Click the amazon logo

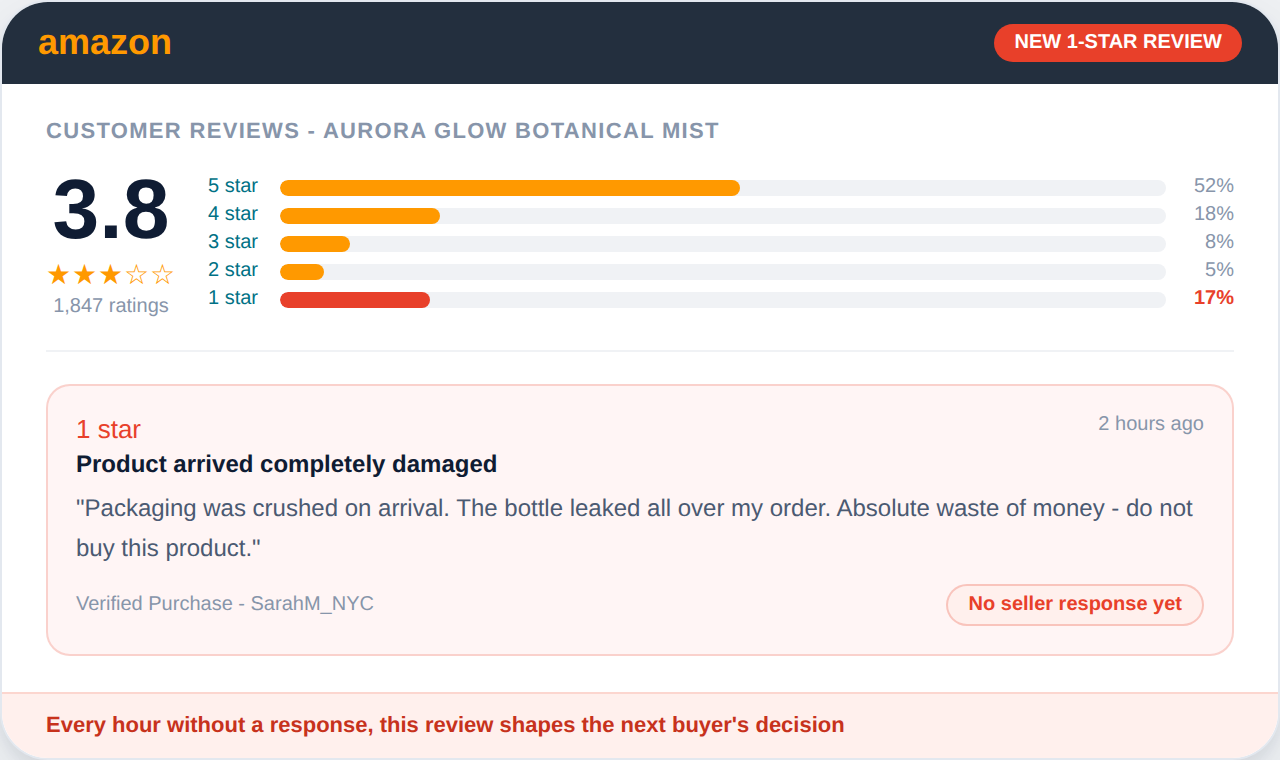(x=105, y=43)
